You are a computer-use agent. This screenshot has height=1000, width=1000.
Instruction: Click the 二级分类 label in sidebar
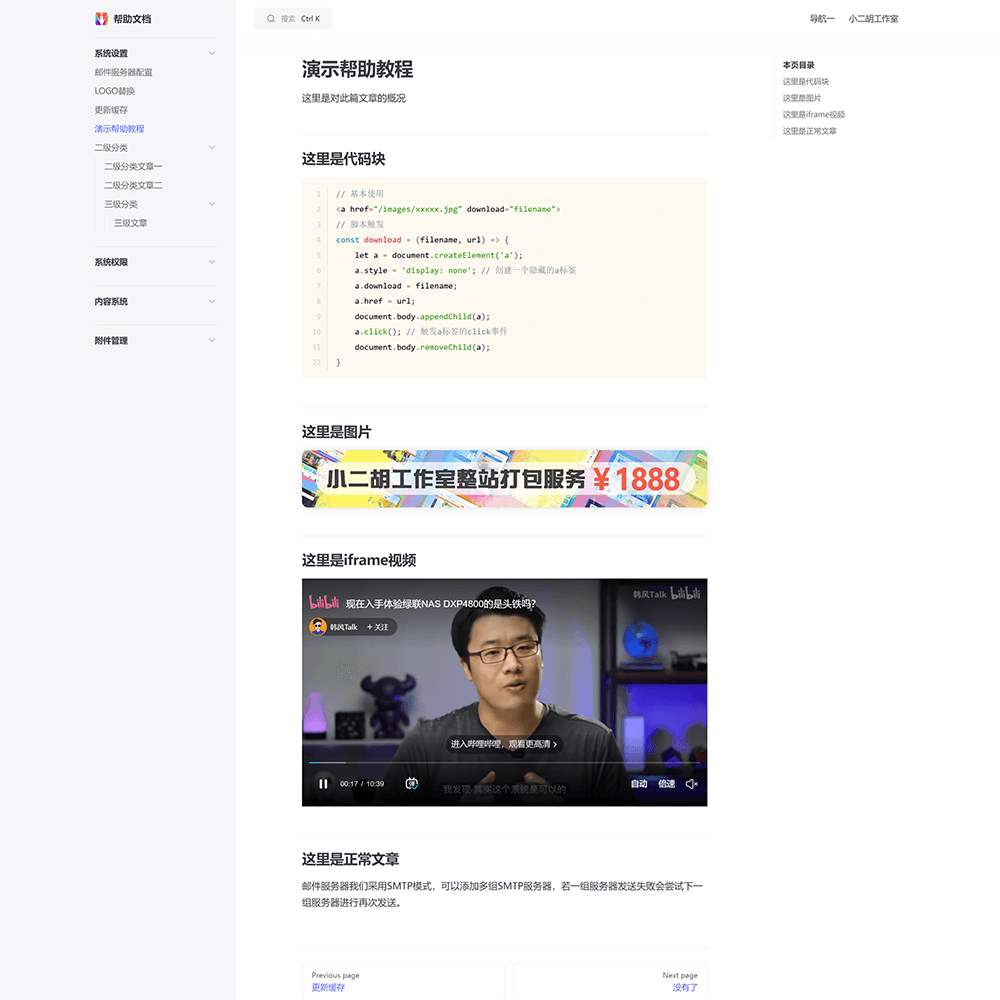point(111,148)
